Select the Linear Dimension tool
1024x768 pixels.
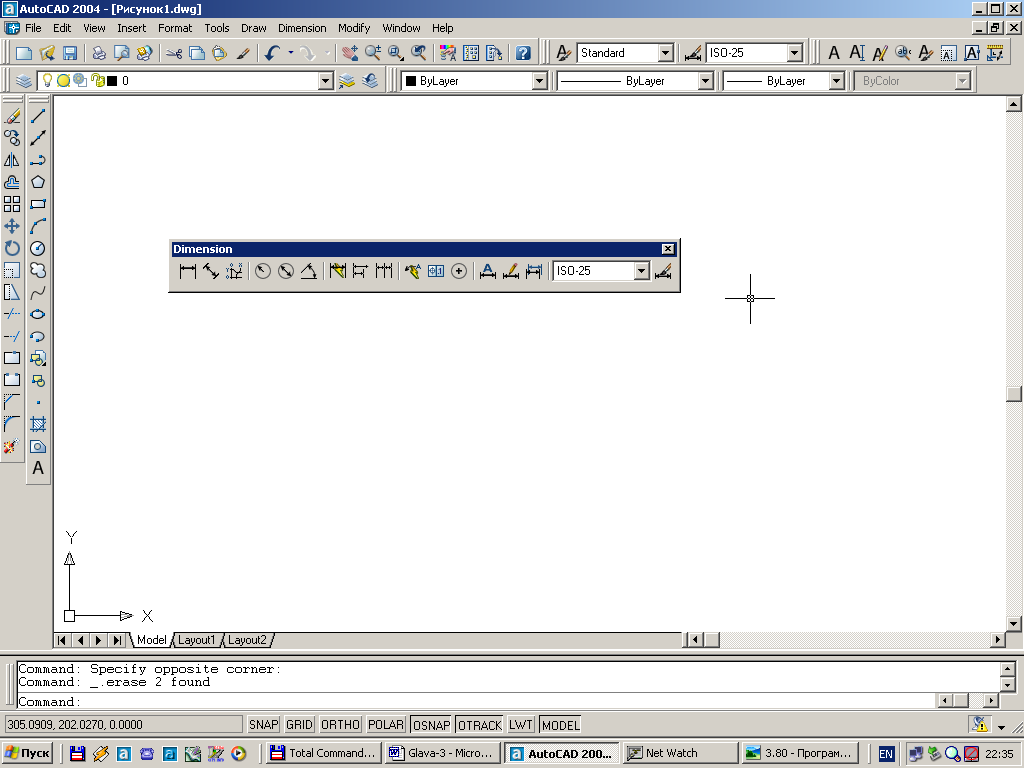[187, 271]
